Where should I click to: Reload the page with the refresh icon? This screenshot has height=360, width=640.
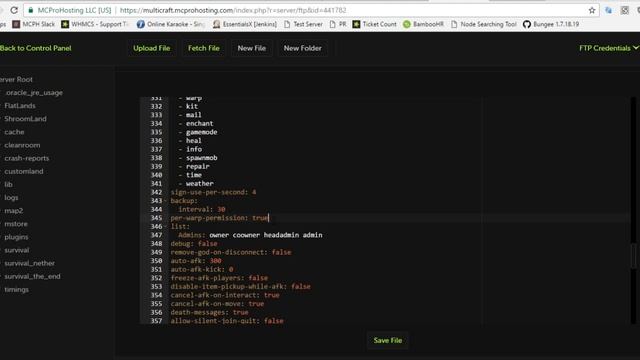[14, 10]
